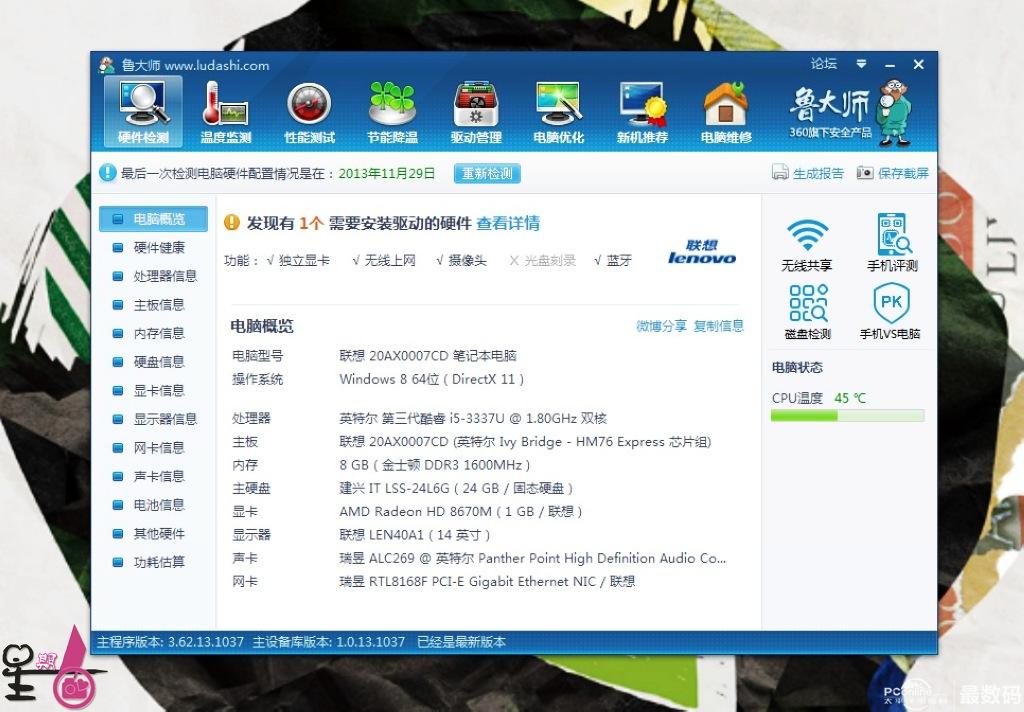The height and width of the screenshot is (712, 1024).
Task: Click 主程序版本 3.62.13.1037 in status bar
Action: click(x=170, y=642)
